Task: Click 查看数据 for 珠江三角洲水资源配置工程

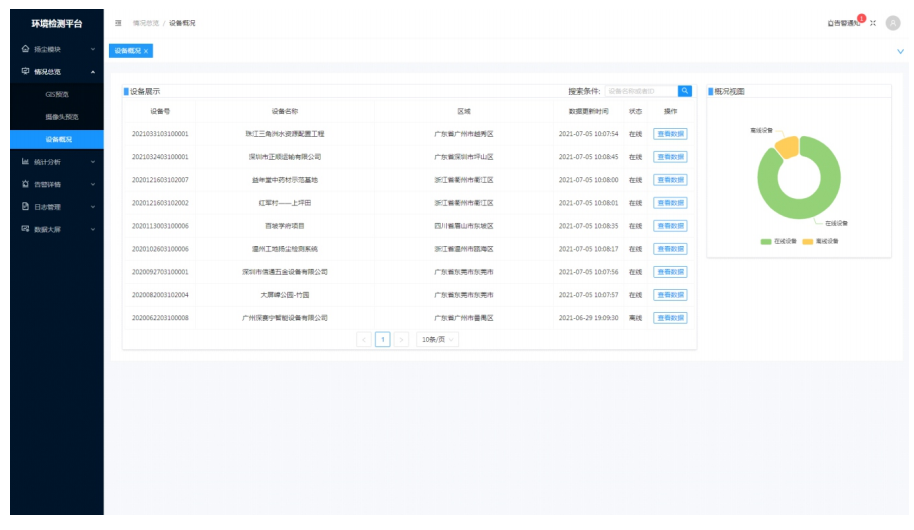Action: (x=670, y=134)
